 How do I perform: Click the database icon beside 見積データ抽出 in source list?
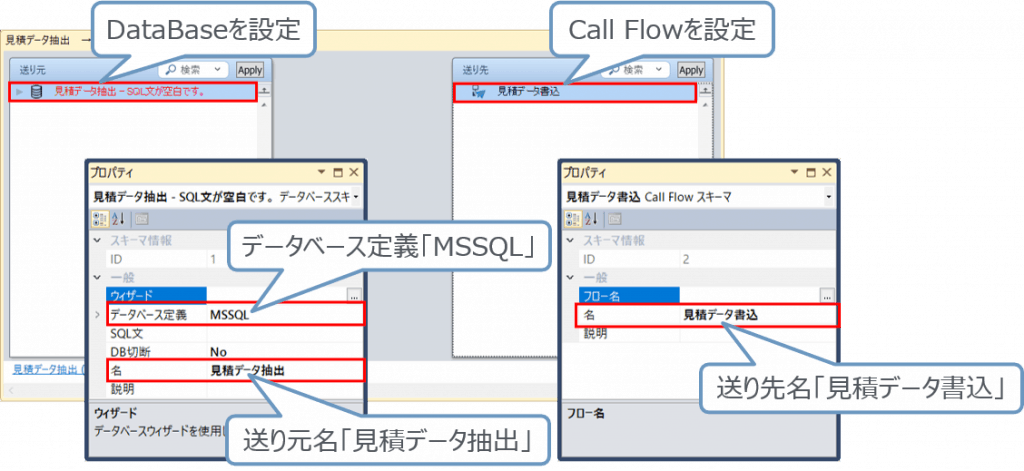click(x=37, y=92)
